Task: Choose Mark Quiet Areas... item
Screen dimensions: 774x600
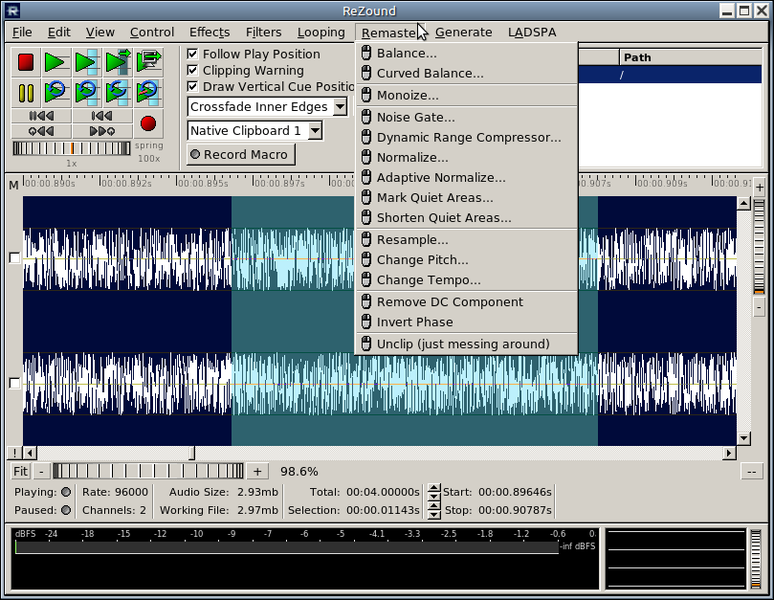Action: (x=466, y=198)
